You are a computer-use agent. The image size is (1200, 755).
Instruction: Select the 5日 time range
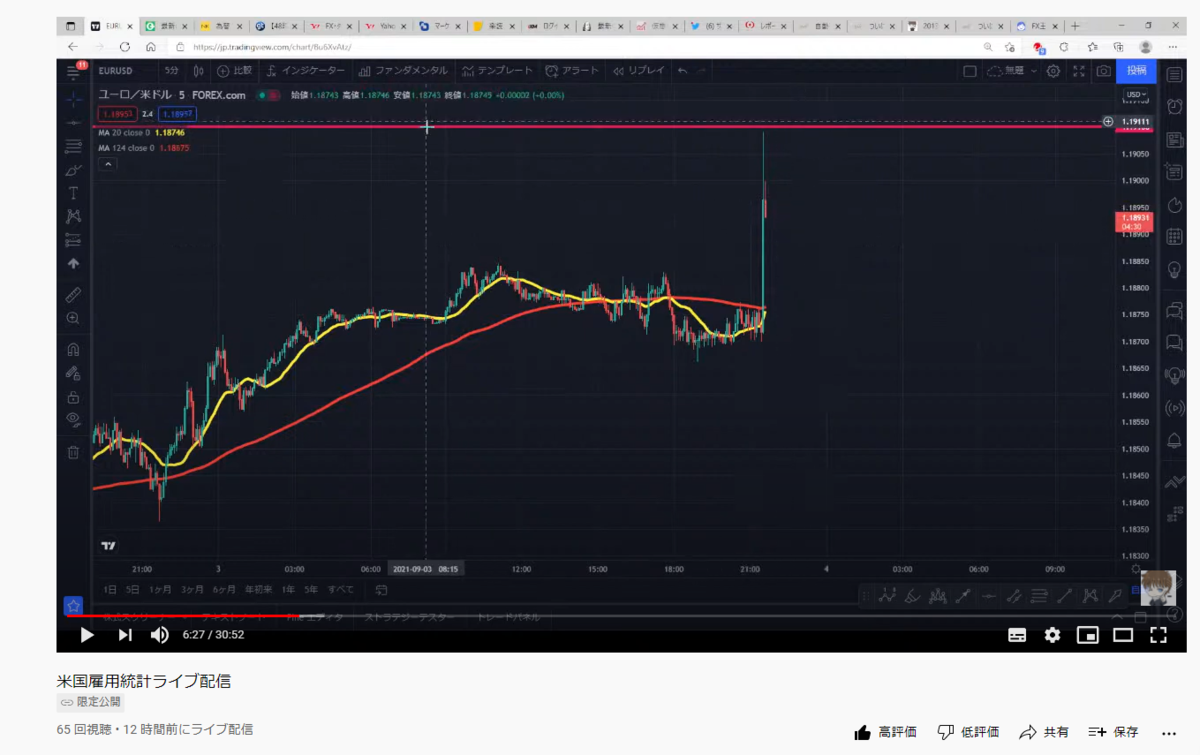click(x=132, y=589)
